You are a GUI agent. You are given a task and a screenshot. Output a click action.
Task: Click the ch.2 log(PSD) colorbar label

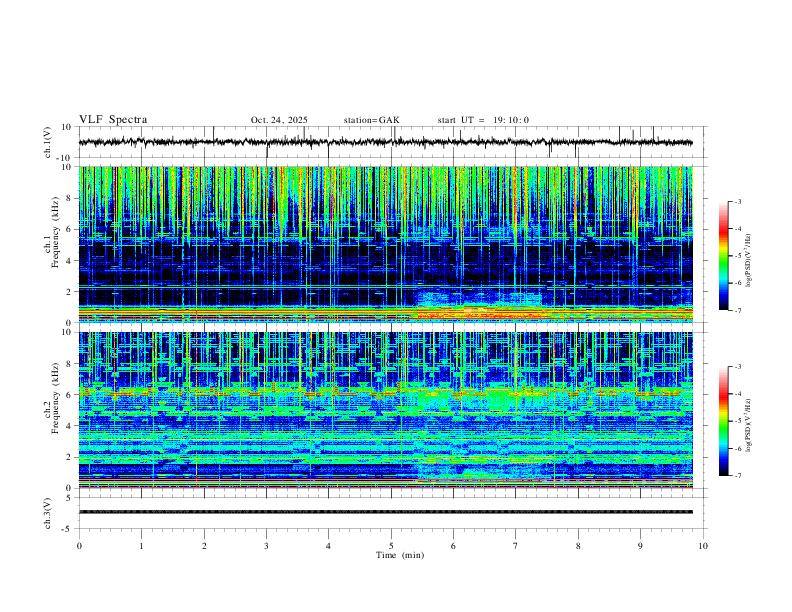[x=749, y=425]
